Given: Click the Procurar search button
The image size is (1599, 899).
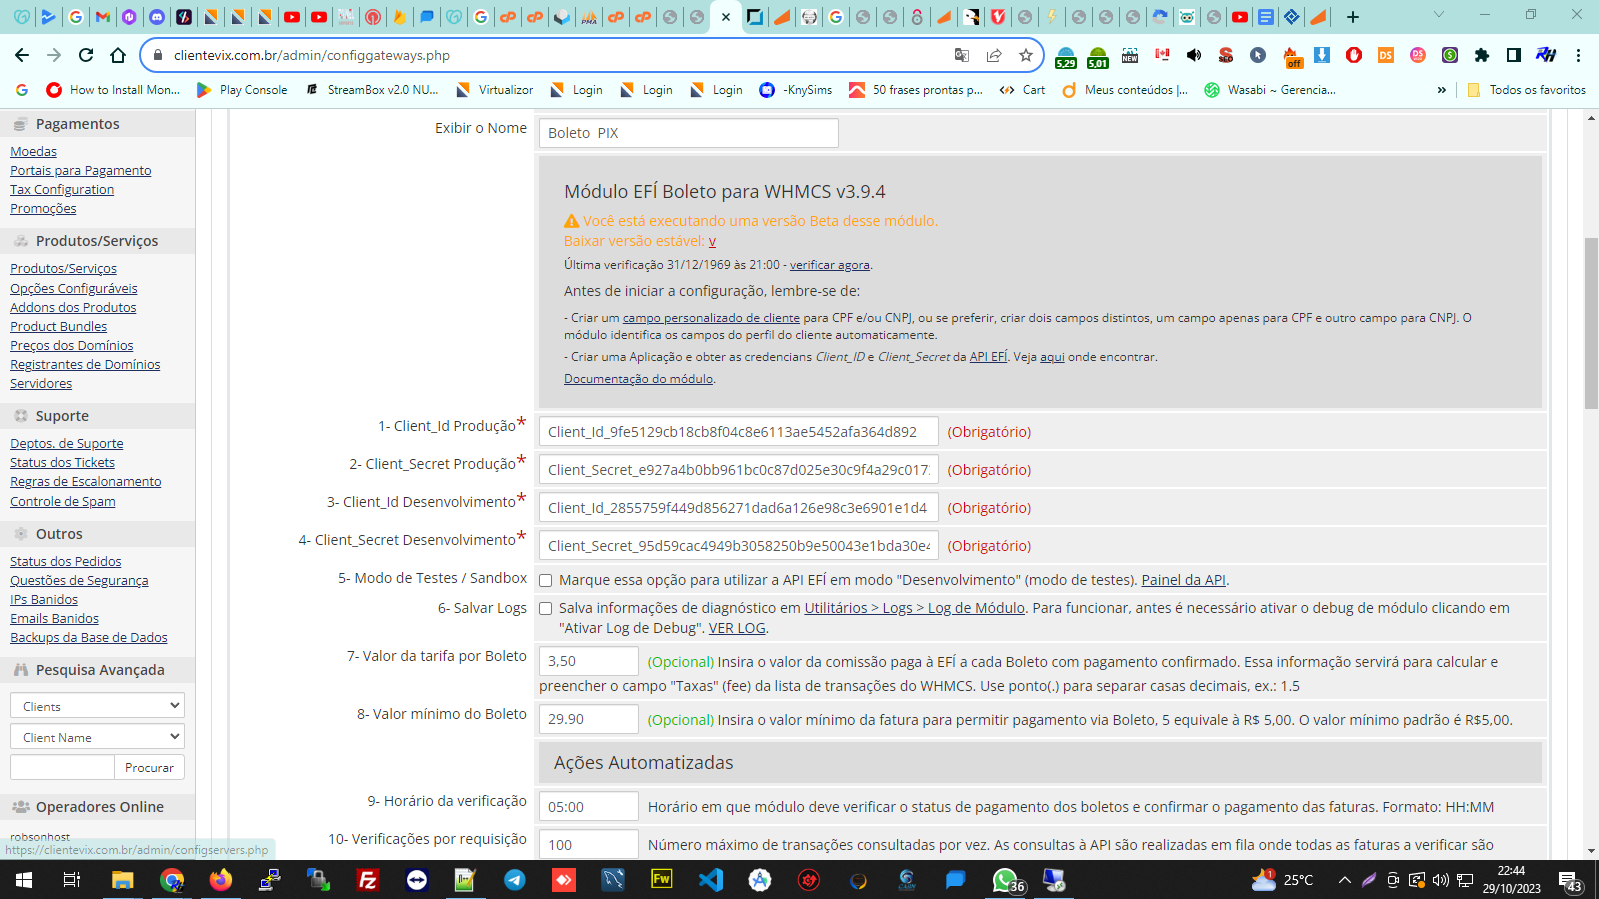Looking at the screenshot, I should (x=149, y=768).
